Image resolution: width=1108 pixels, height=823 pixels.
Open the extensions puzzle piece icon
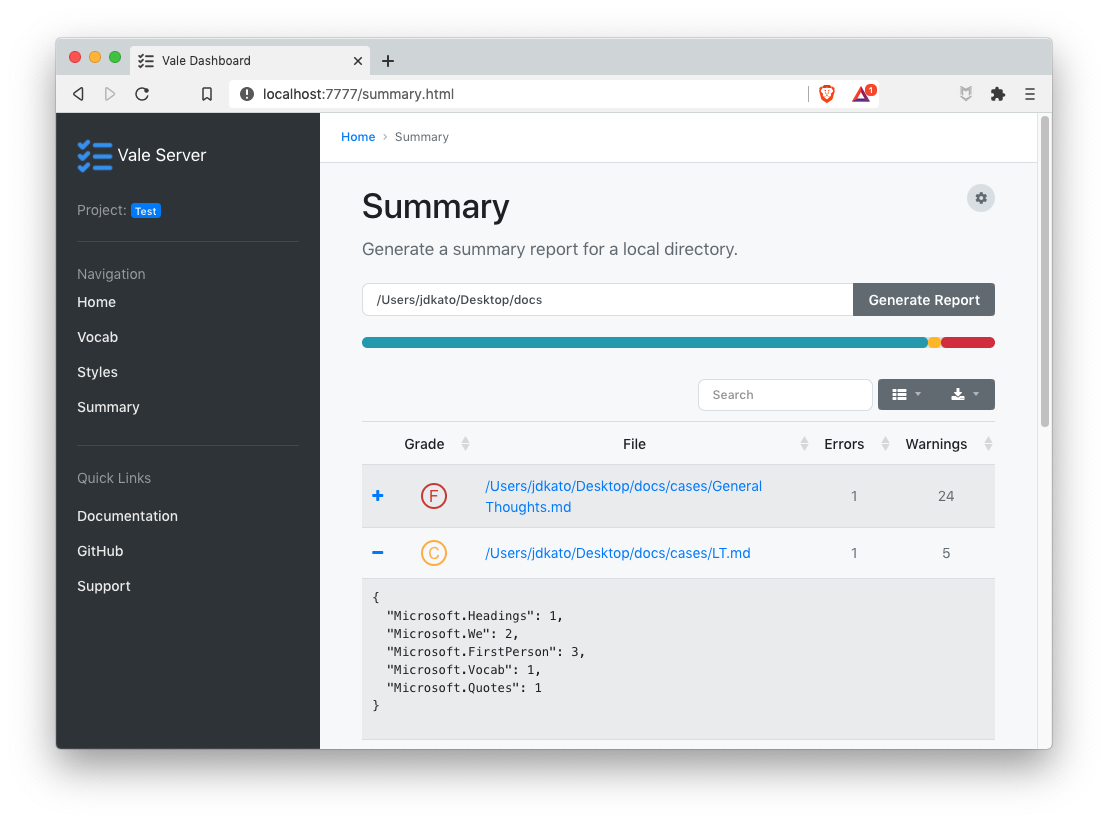coord(998,94)
